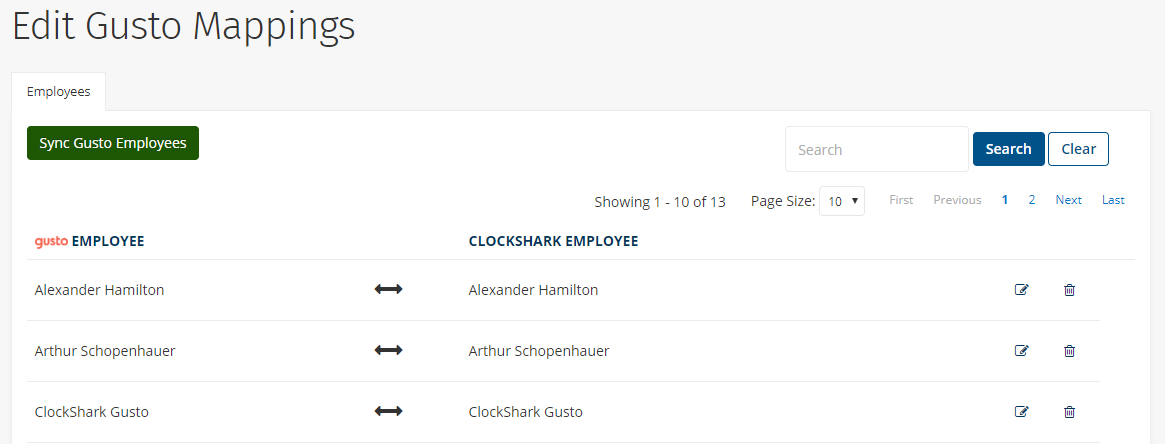The image size is (1165, 444).
Task: Edit the Arthur Schopenhauer mapping
Action: tap(1022, 350)
